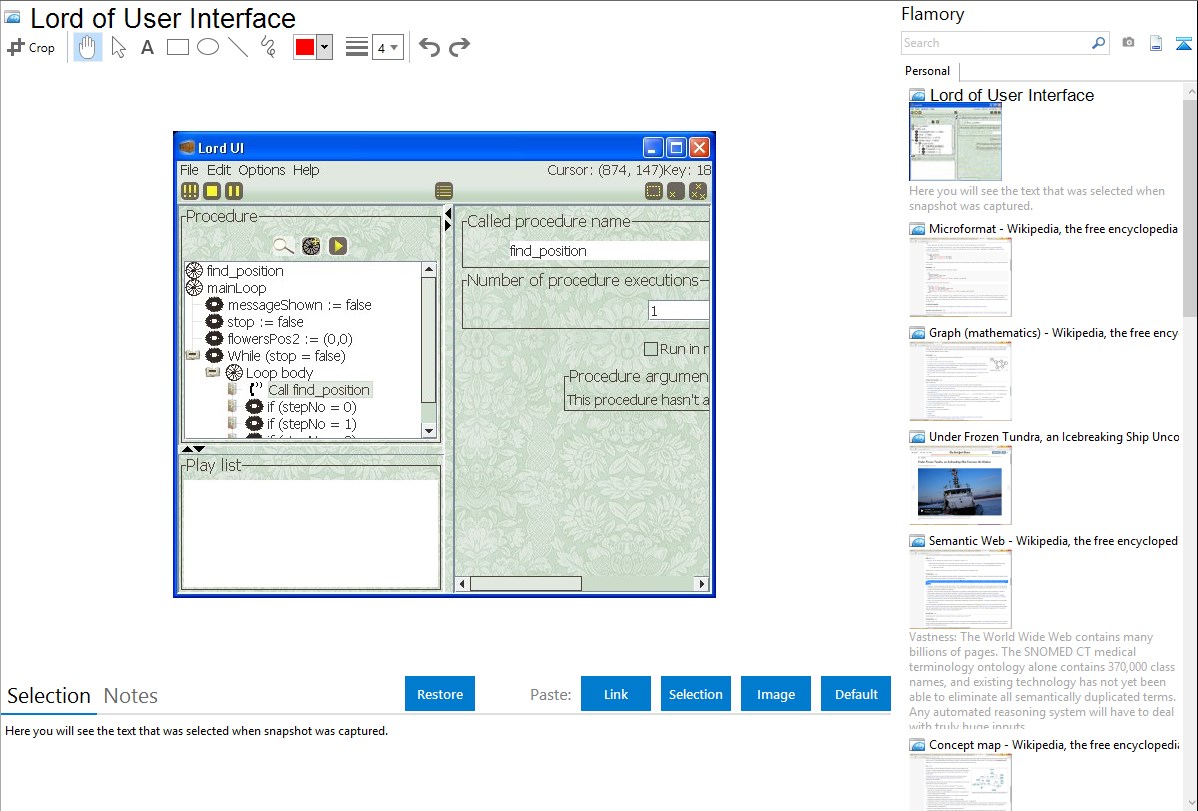Screen dimensions: 1198x811
Task: Redo the annotation
Action: (x=459, y=47)
